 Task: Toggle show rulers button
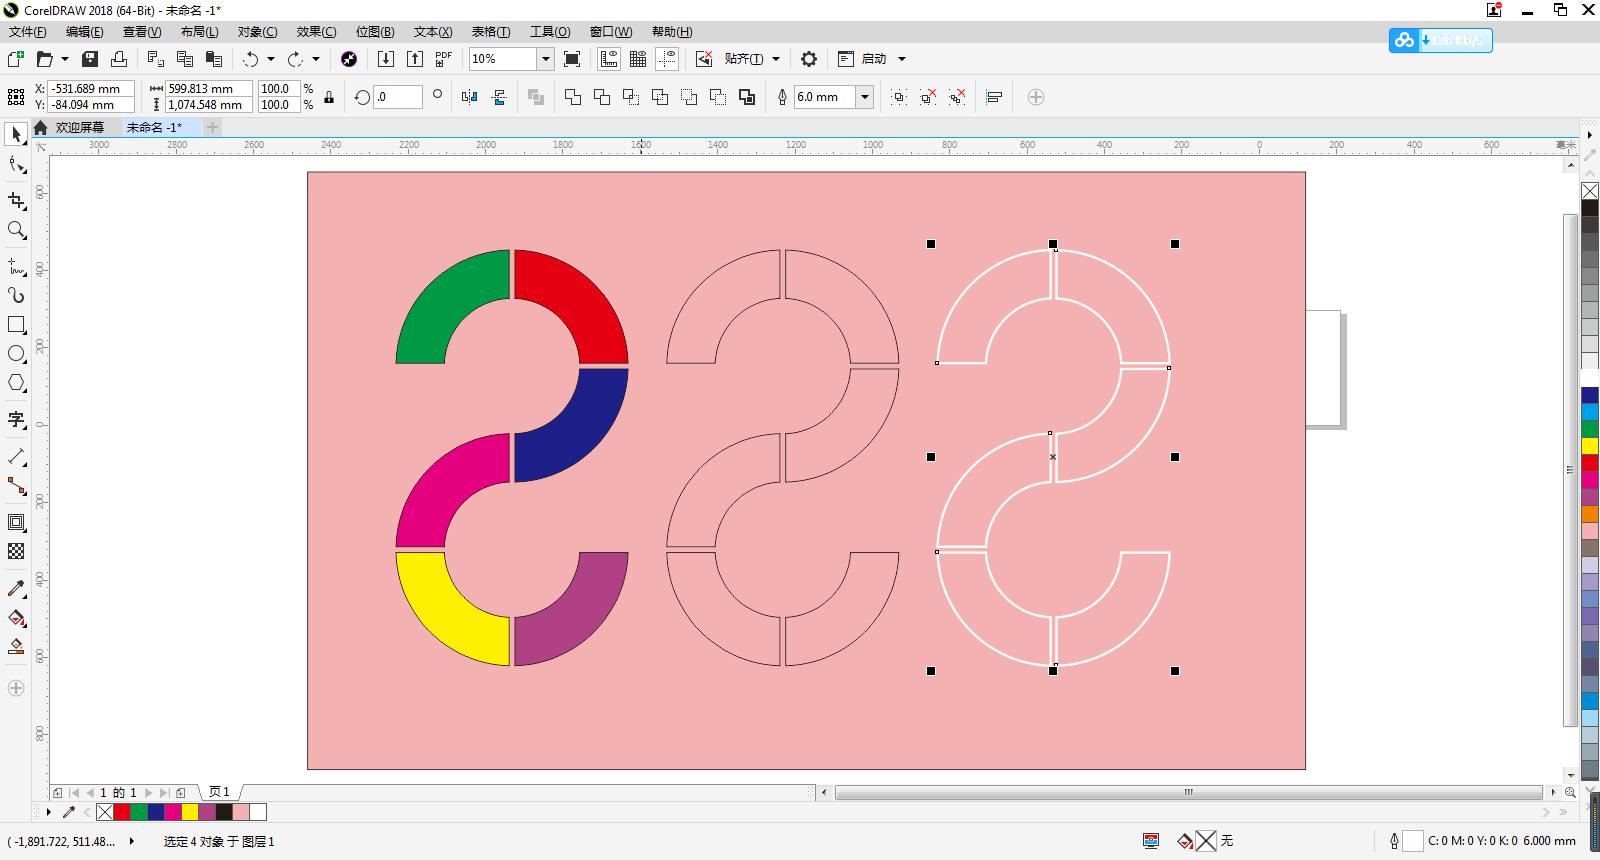(x=608, y=59)
